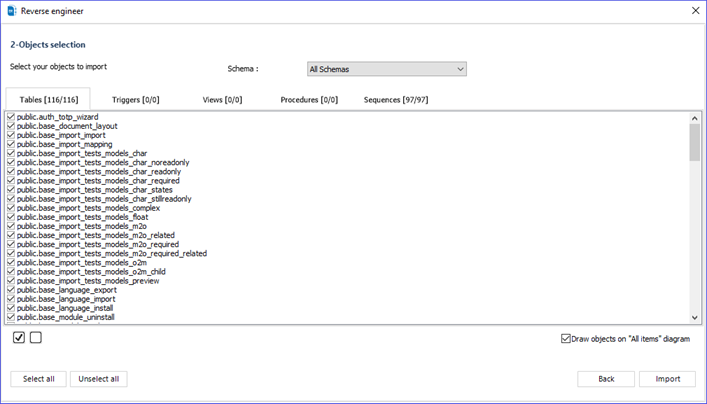Toggle checkbox for public.base_import_mapping
The height and width of the screenshot is (404, 707).
11,144
